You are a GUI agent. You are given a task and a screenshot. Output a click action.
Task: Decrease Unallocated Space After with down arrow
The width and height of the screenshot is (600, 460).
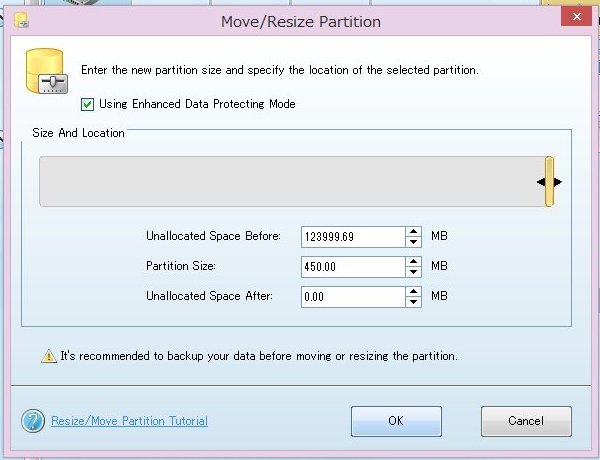click(413, 302)
